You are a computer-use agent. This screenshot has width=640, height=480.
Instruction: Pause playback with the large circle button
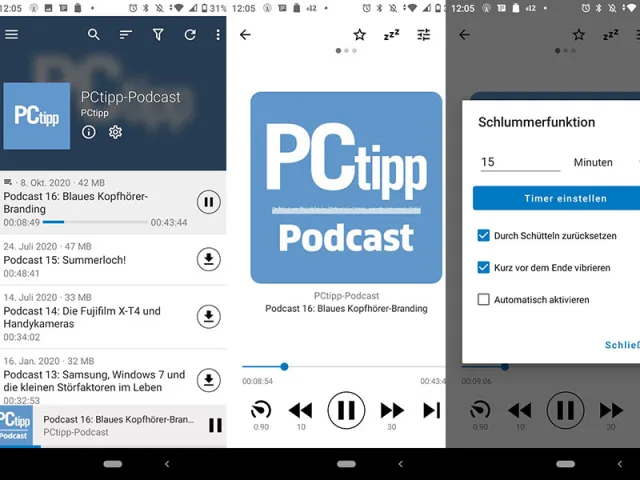[x=346, y=410]
